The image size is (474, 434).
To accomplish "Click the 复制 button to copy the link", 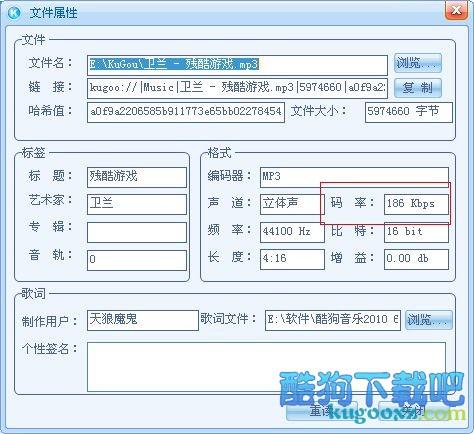I will pos(418,88).
